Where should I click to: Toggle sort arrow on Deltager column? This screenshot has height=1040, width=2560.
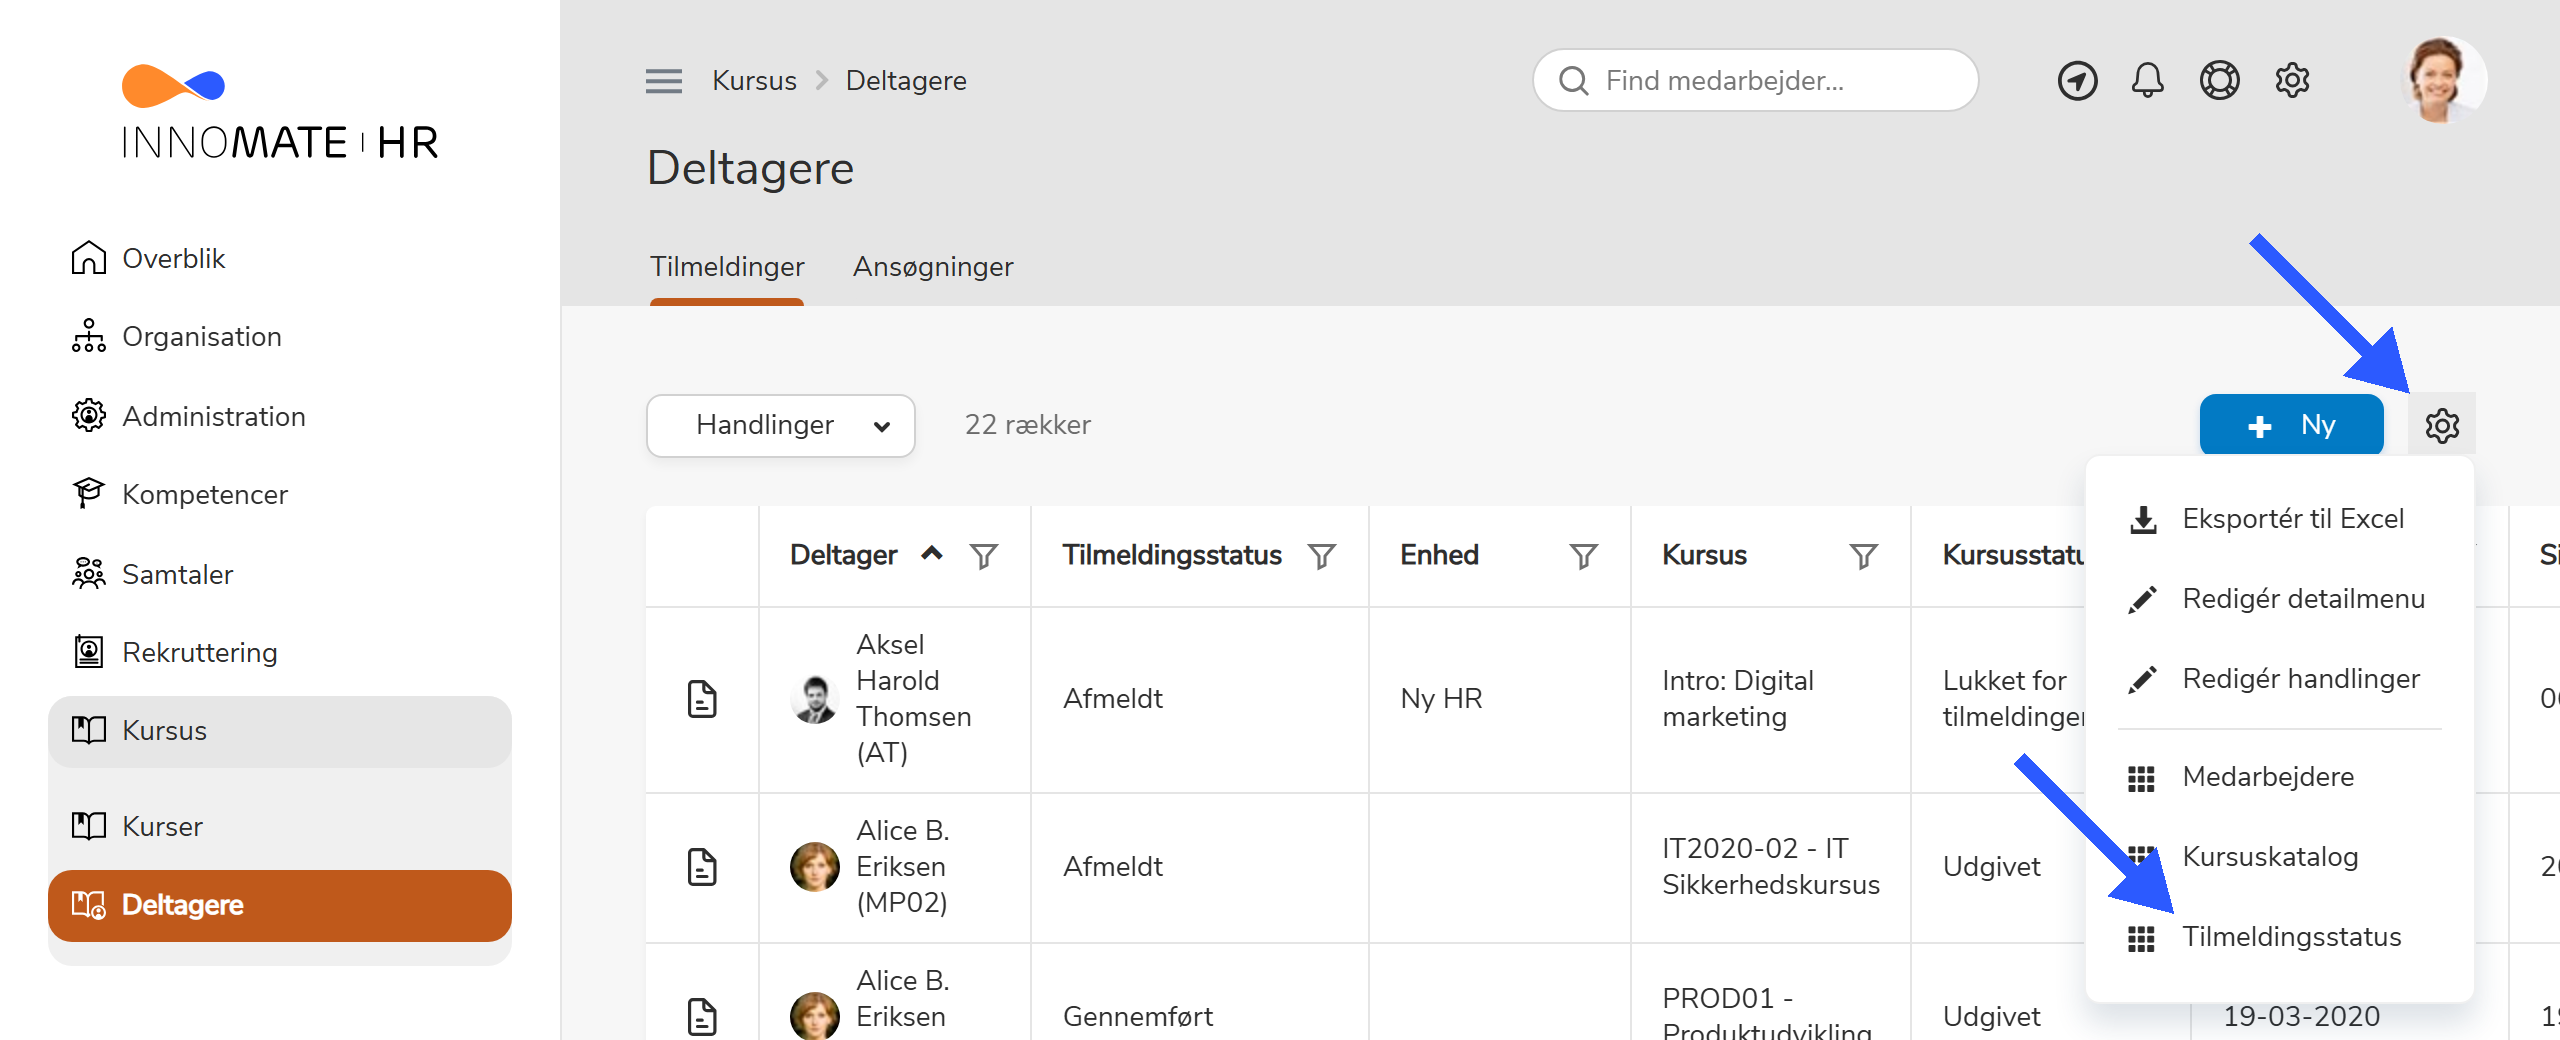[932, 553]
